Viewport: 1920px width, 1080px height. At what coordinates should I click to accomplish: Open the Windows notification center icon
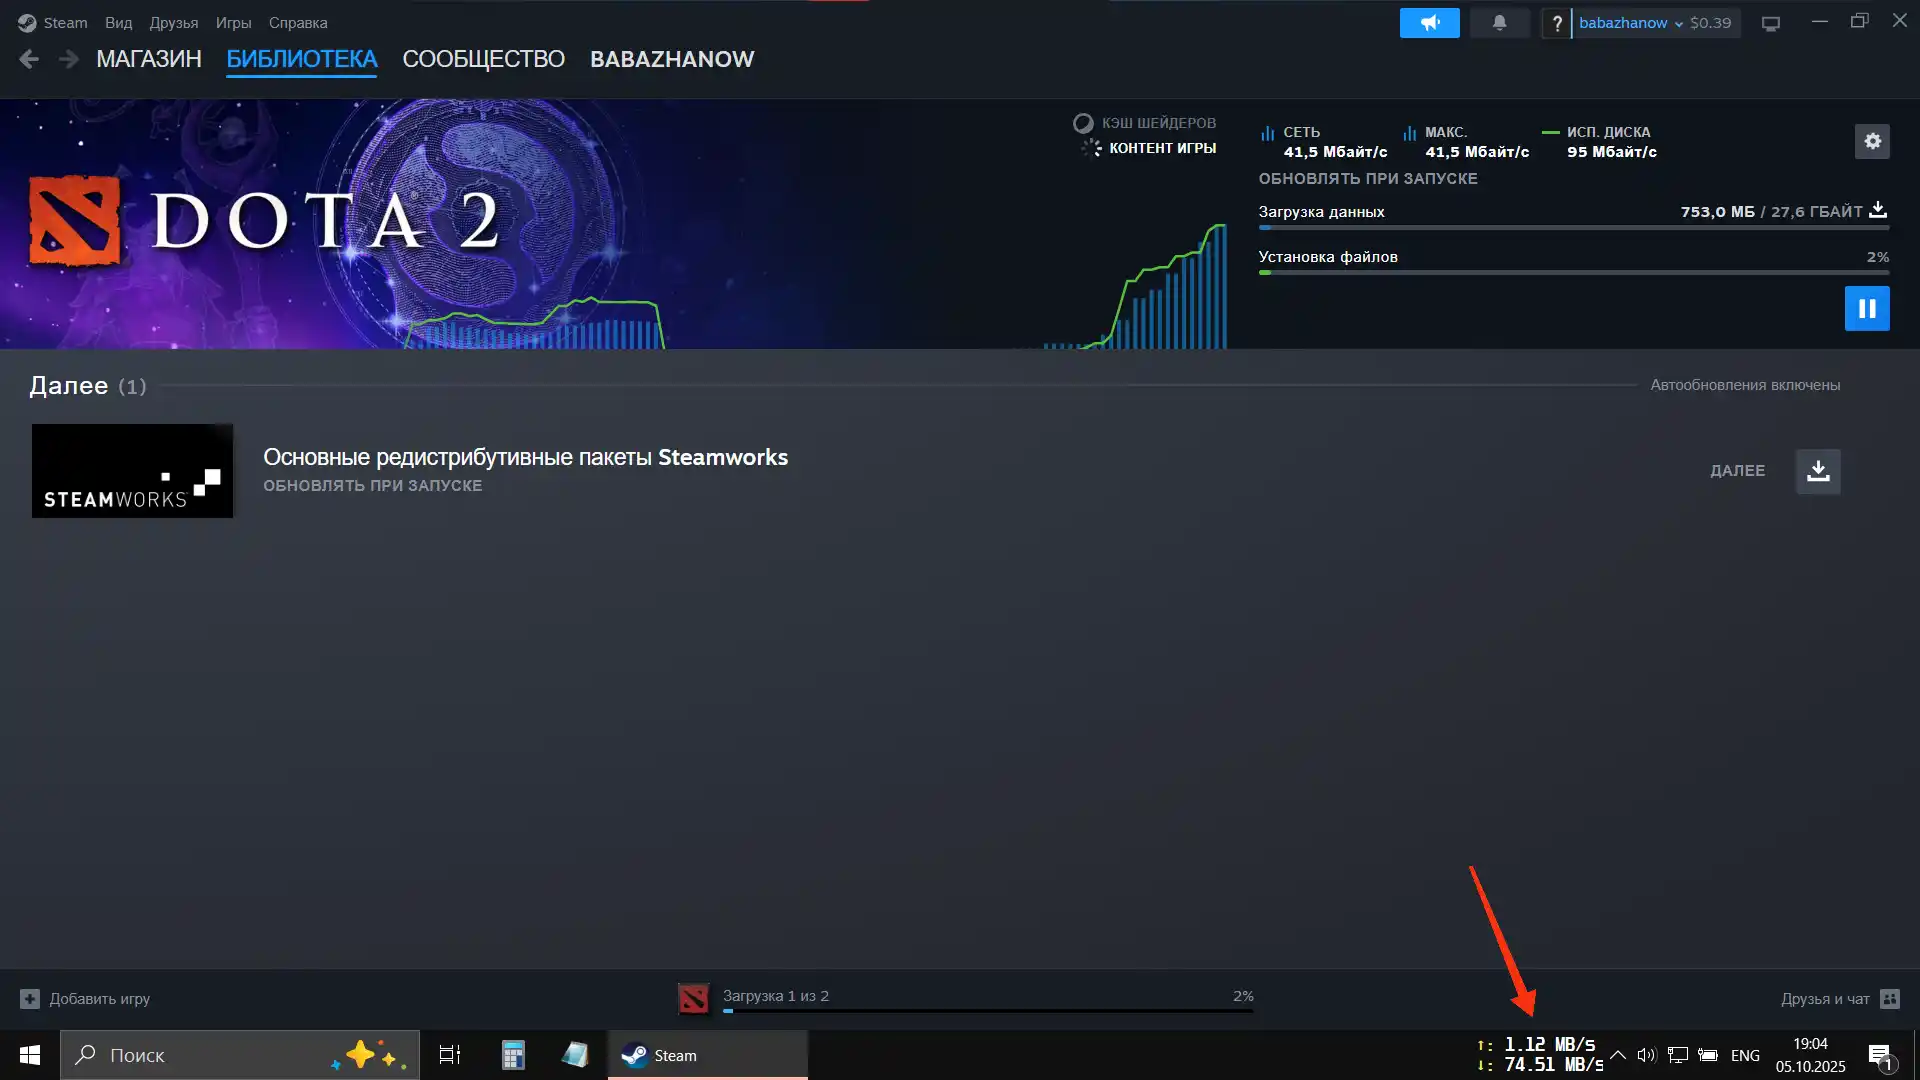tap(1880, 1056)
